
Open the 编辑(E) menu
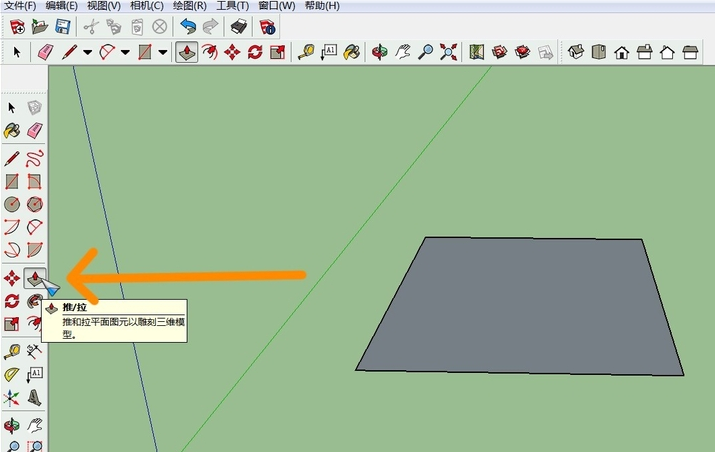coord(62,6)
